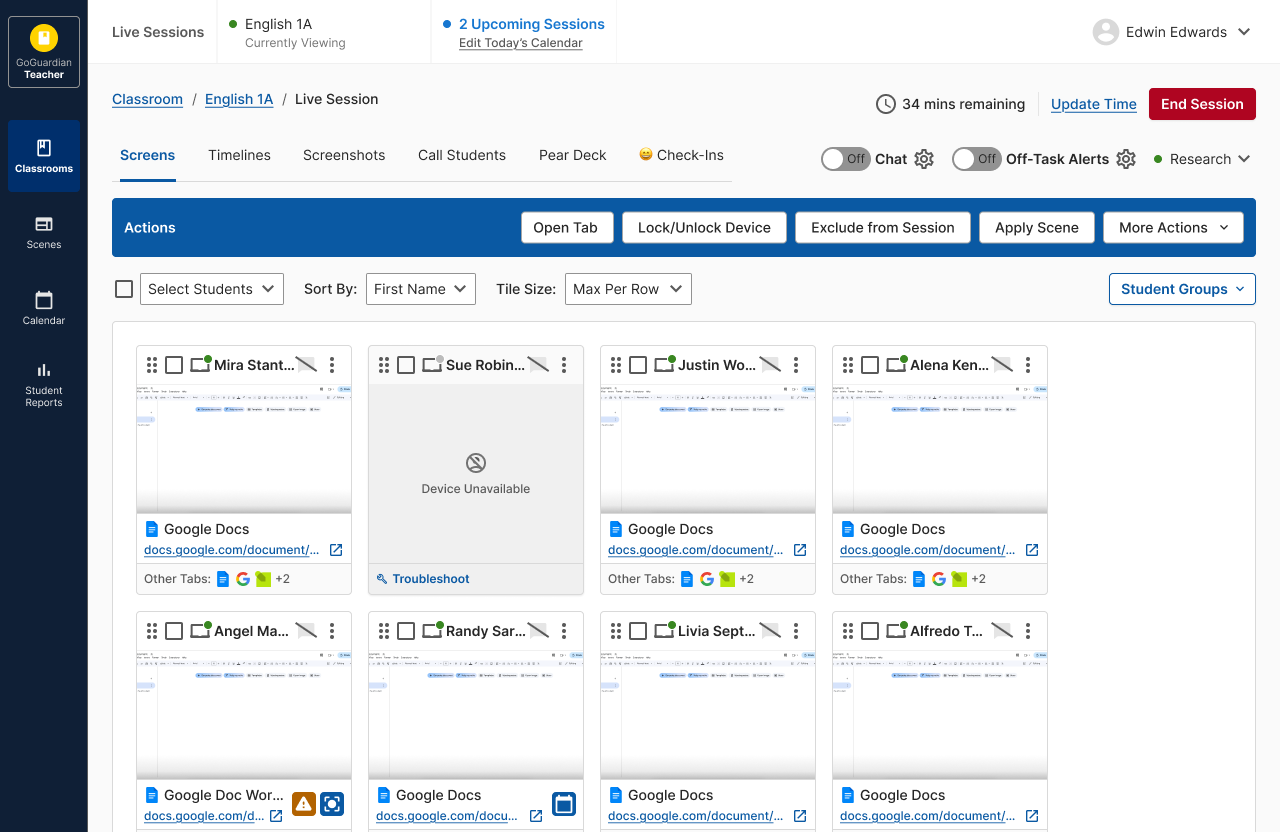Click End Session button

1202,104
